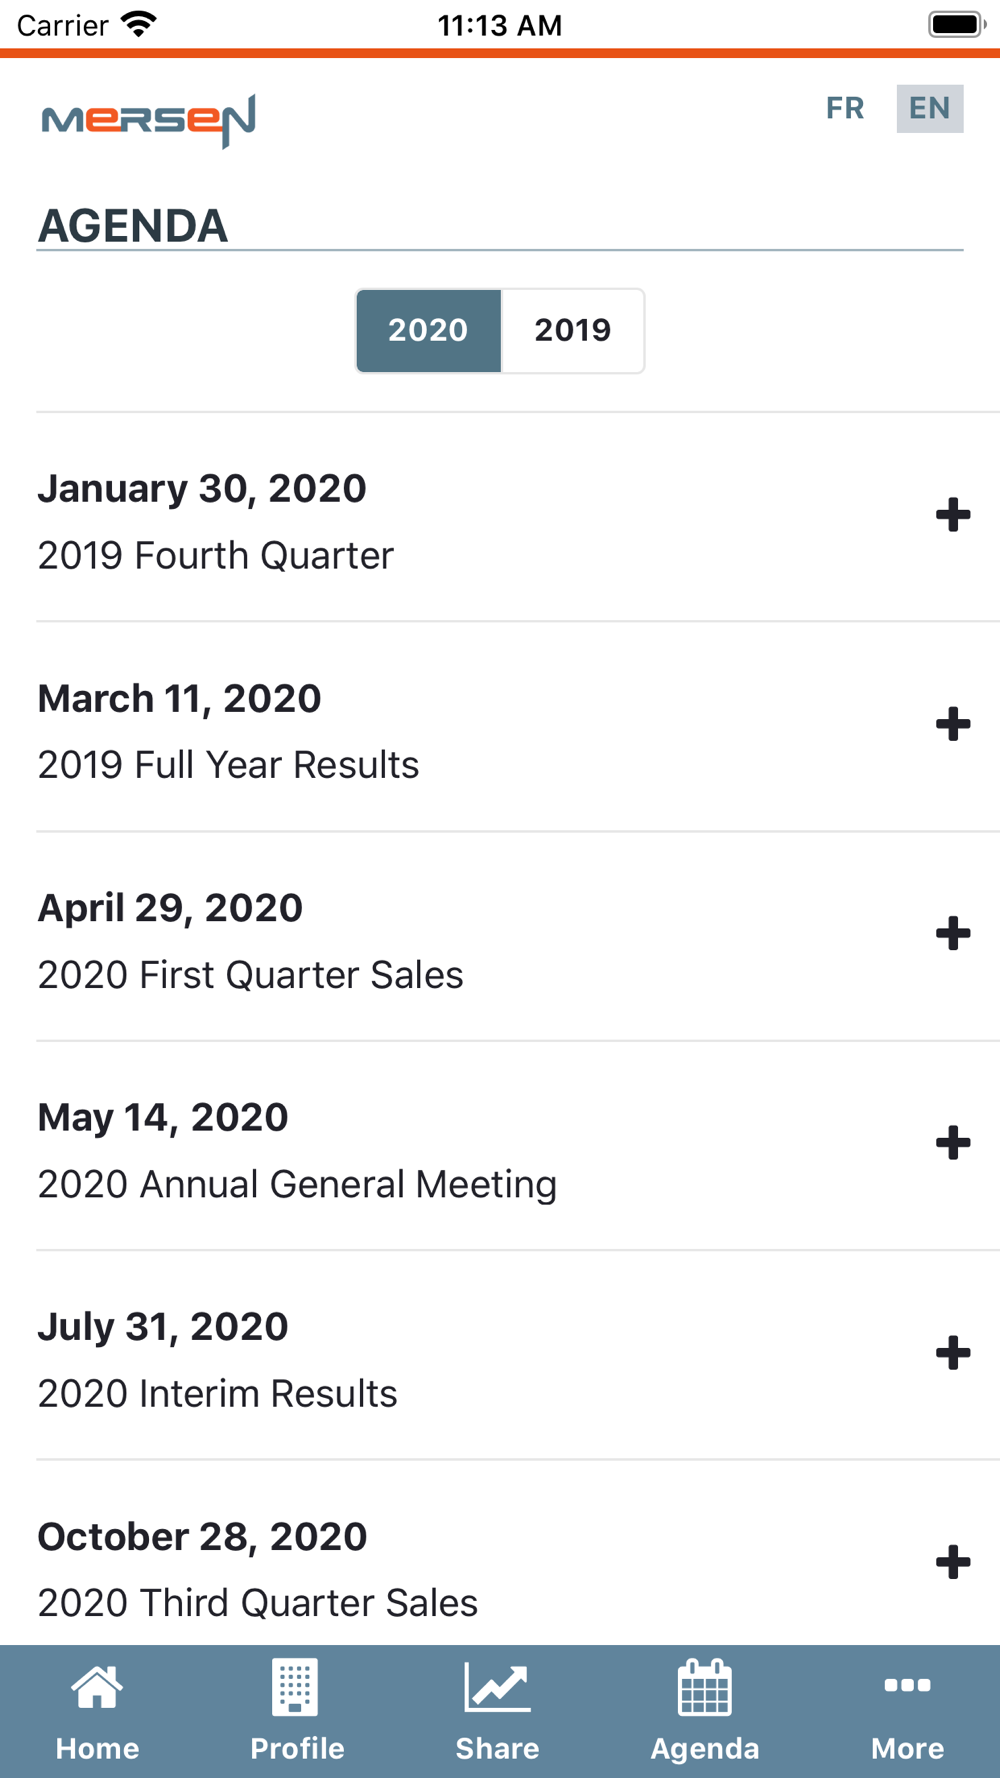This screenshot has height=1778, width=1000.
Task: Expand the October 28, 2020 event
Action: 953,1562
